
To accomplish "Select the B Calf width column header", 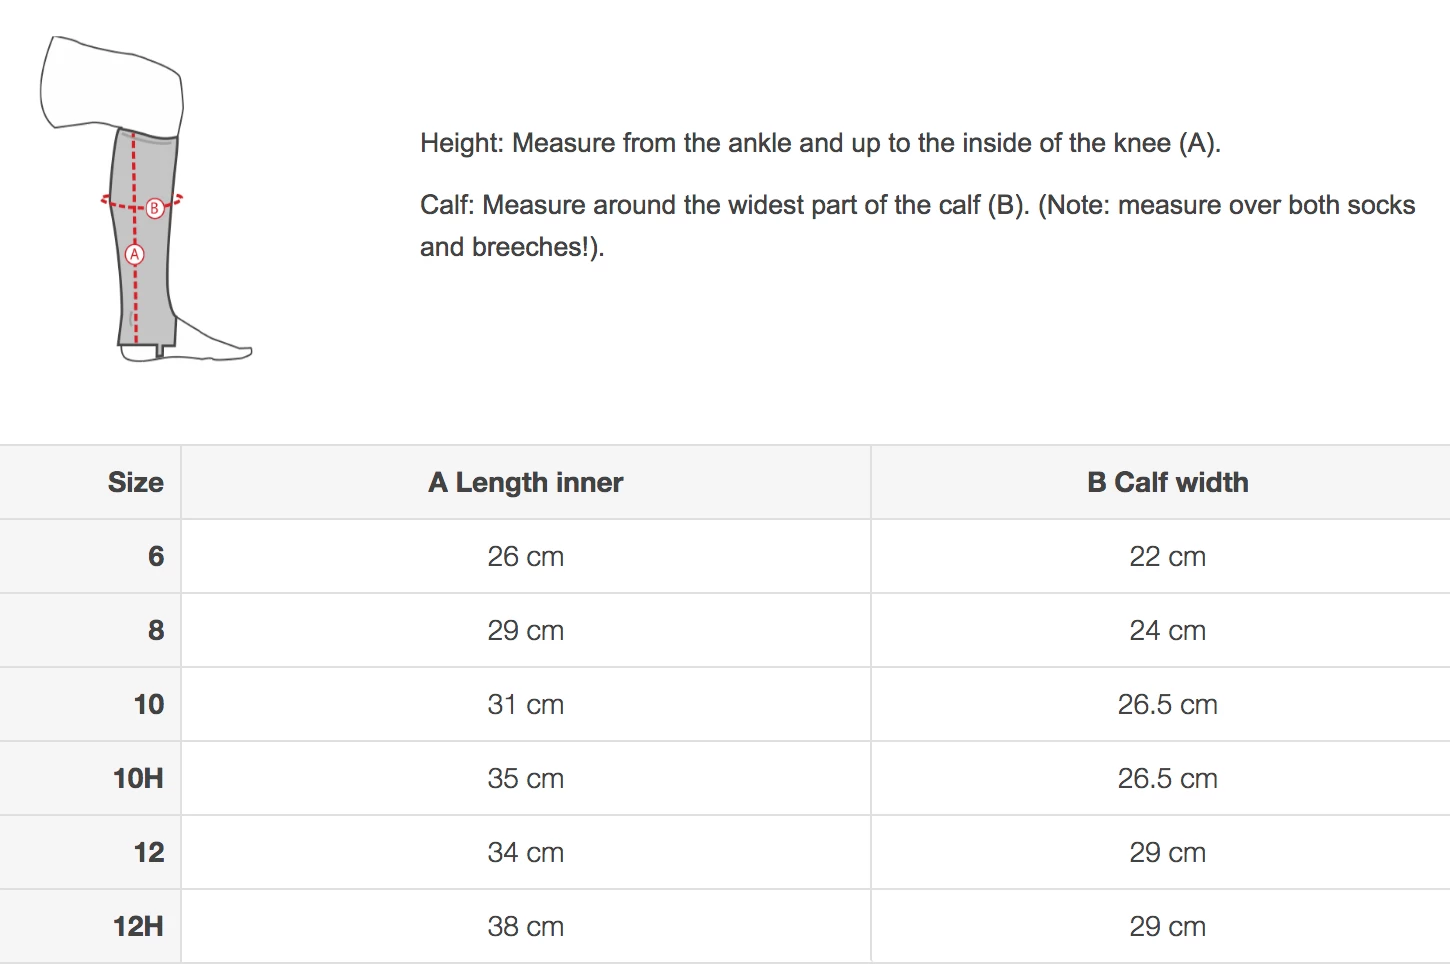I will pos(1167,482).
